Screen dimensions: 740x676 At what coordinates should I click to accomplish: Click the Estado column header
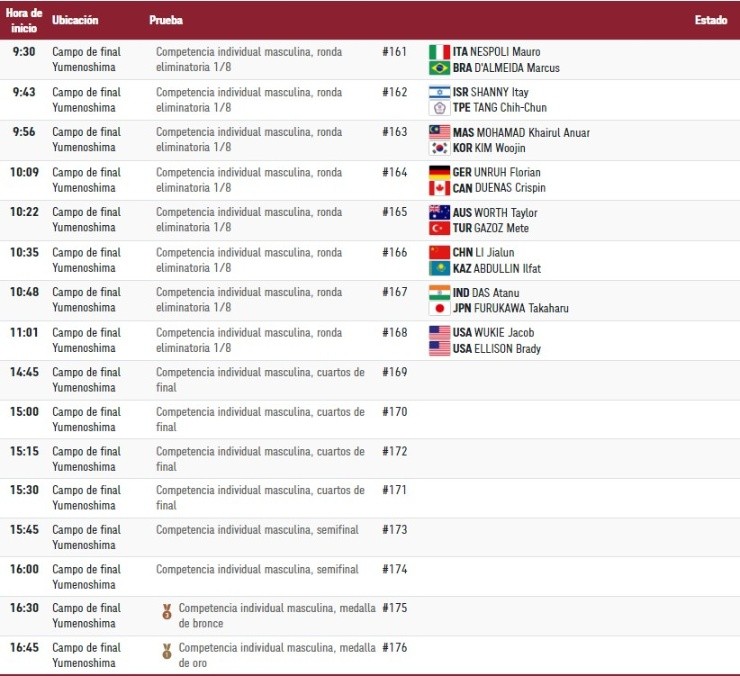[x=710, y=20]
